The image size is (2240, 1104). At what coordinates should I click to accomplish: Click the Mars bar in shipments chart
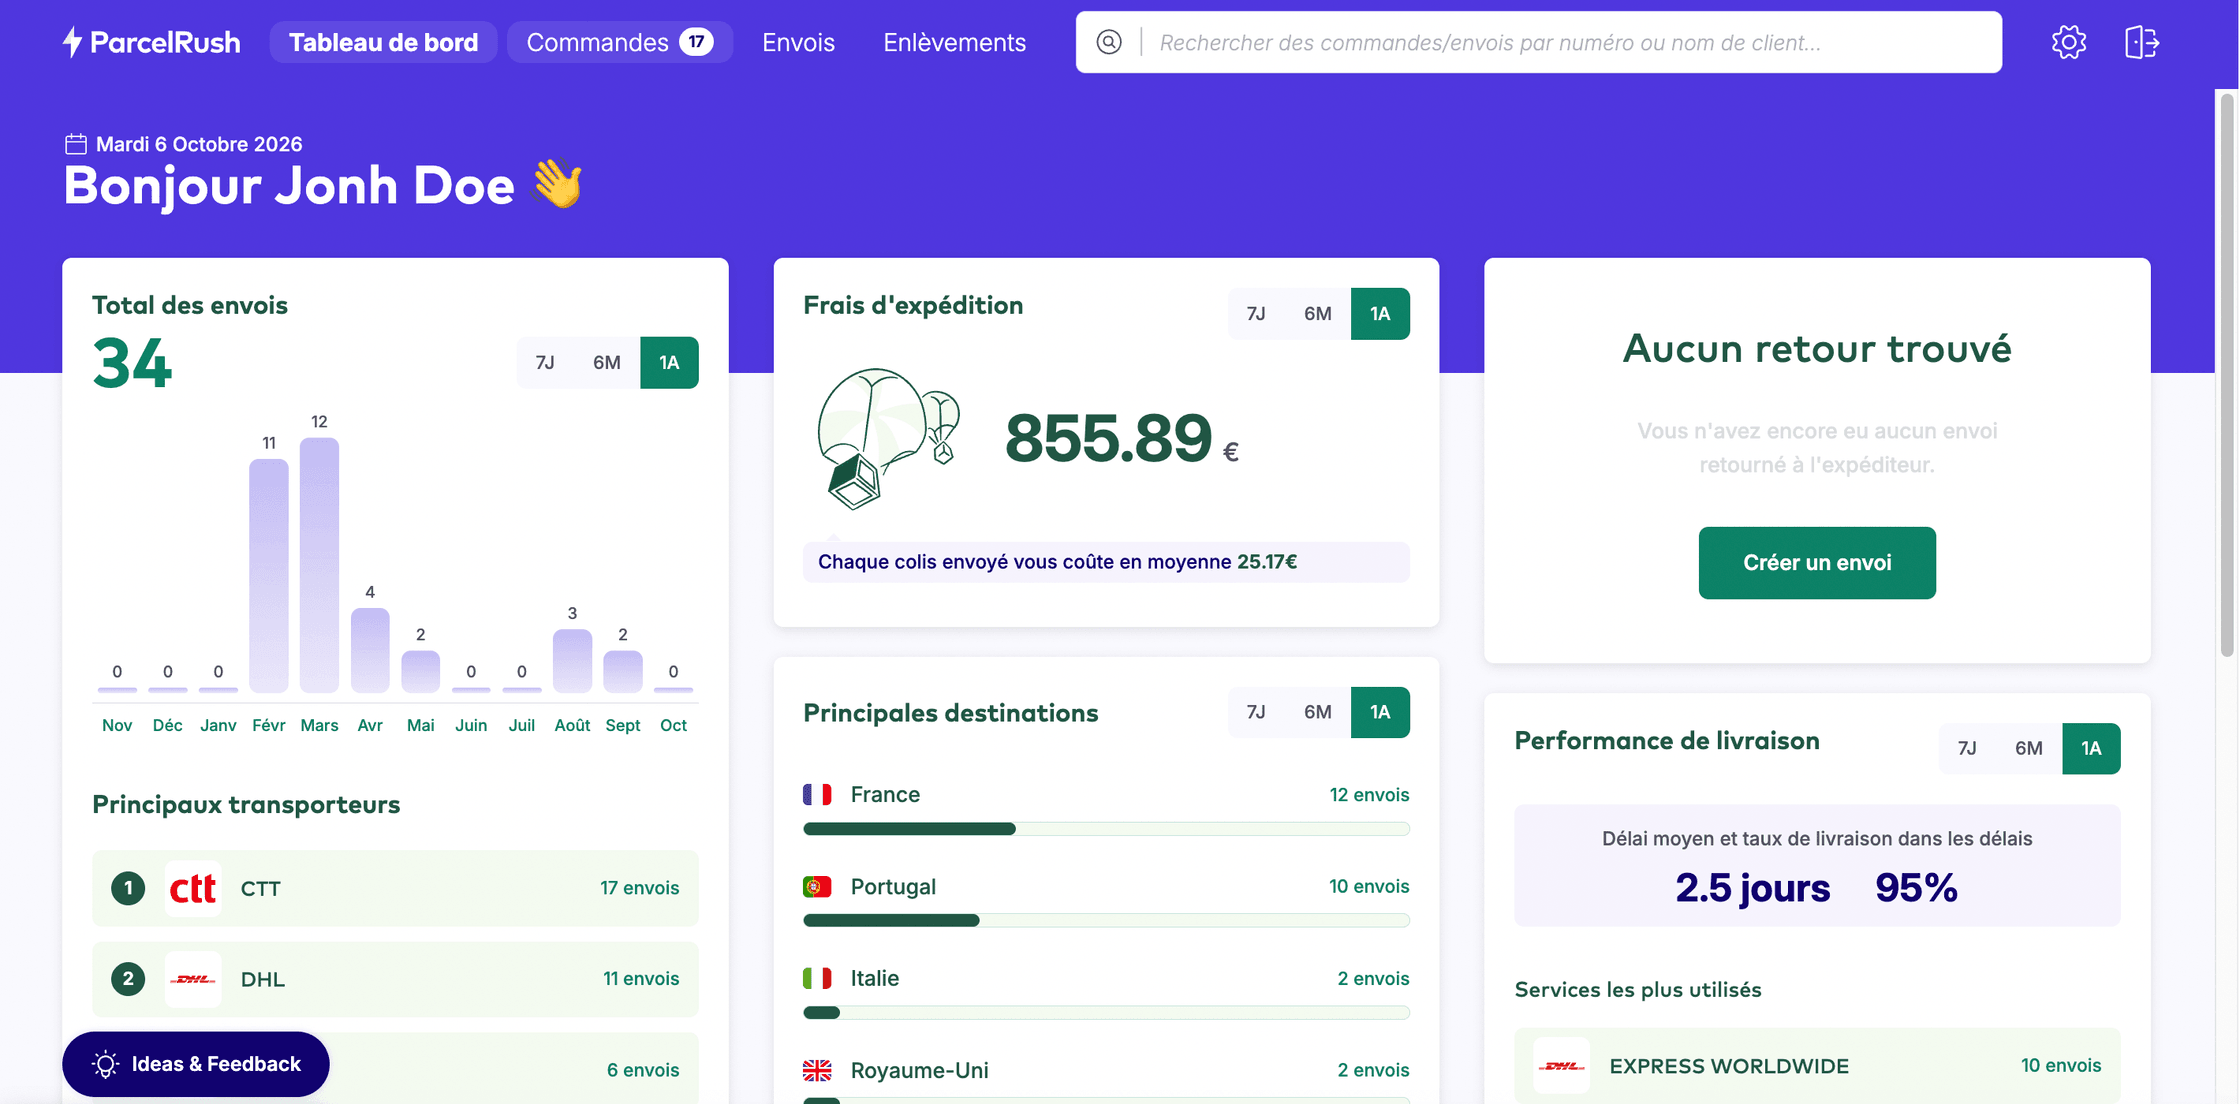pyautogui.click(x=319, y=565)
